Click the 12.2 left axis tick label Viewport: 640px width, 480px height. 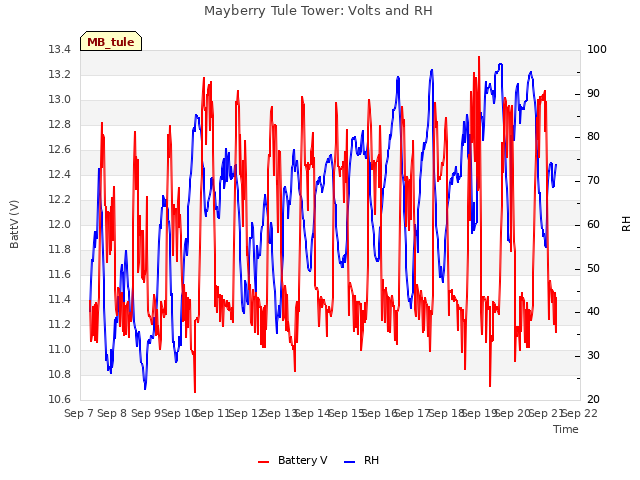(x=60, y=200)
